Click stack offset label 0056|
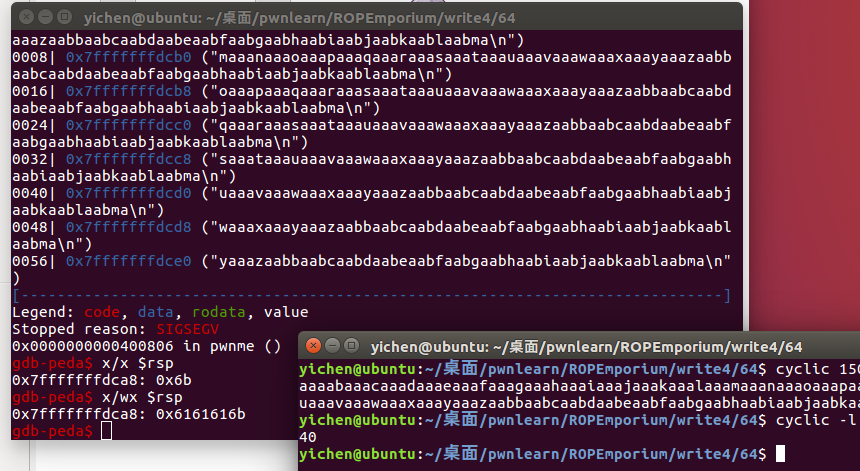This screenshot has width=860, height=471. [34, 261]
